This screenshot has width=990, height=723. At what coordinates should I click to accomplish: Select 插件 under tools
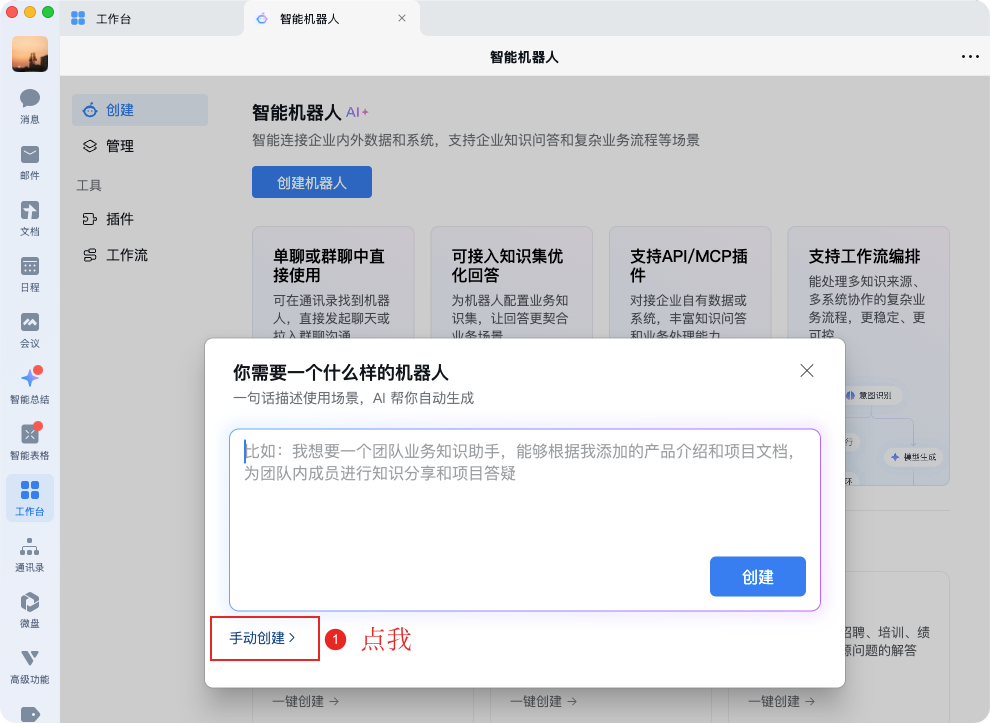[119, 219]
